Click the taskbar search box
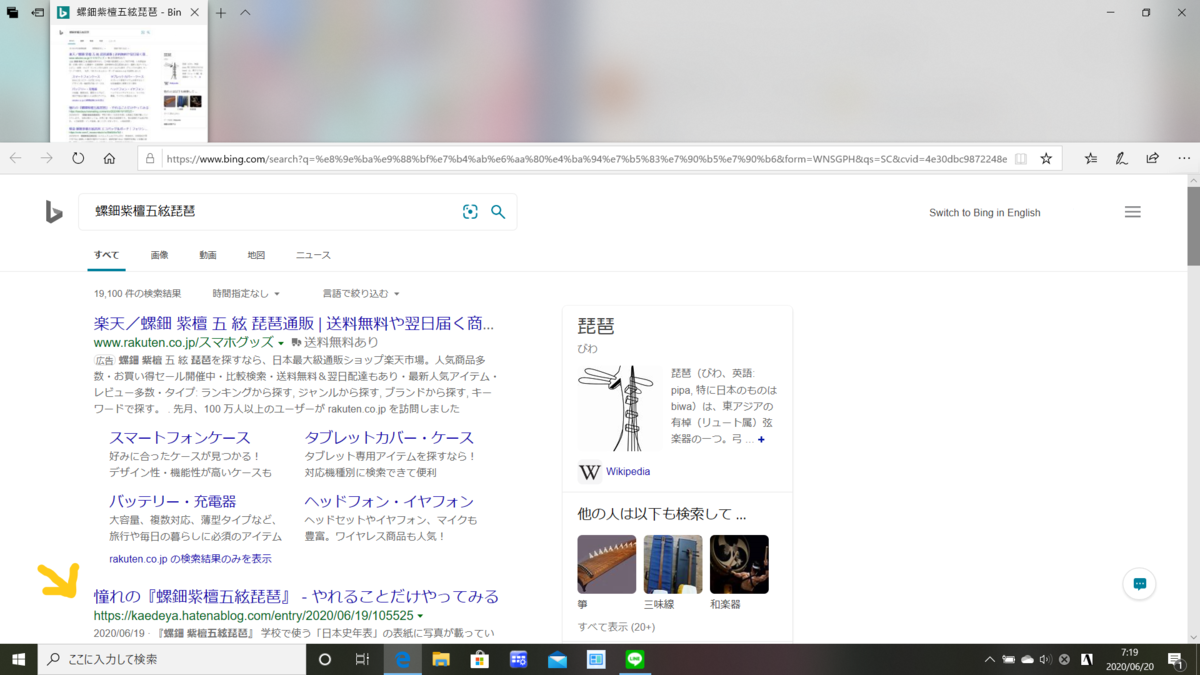 click(x=172, y=660)
